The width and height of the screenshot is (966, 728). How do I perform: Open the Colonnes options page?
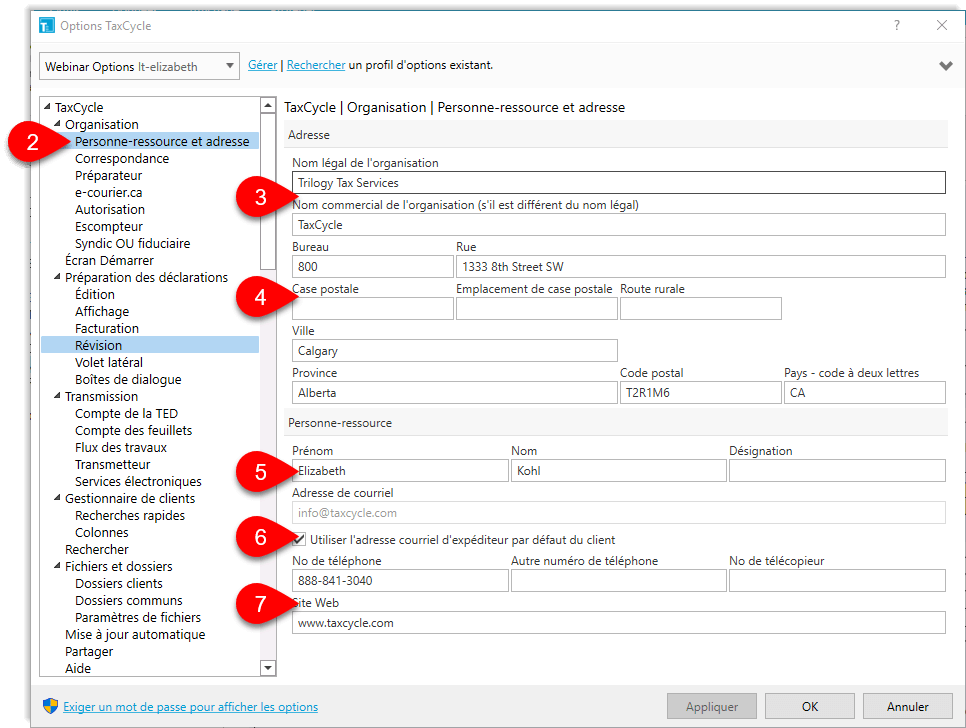coord(102,532)
